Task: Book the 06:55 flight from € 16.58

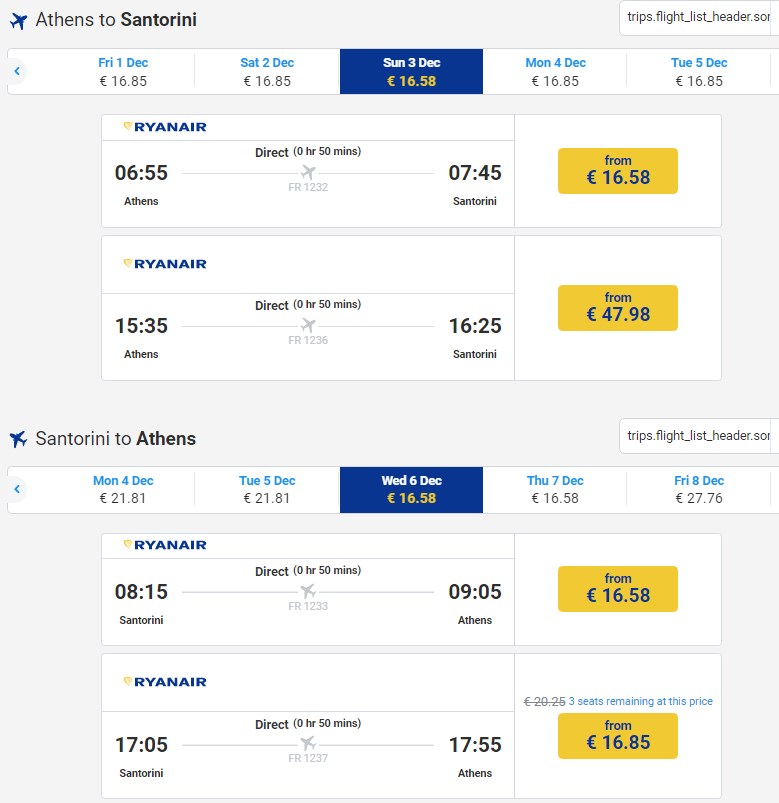Action: 617,171
